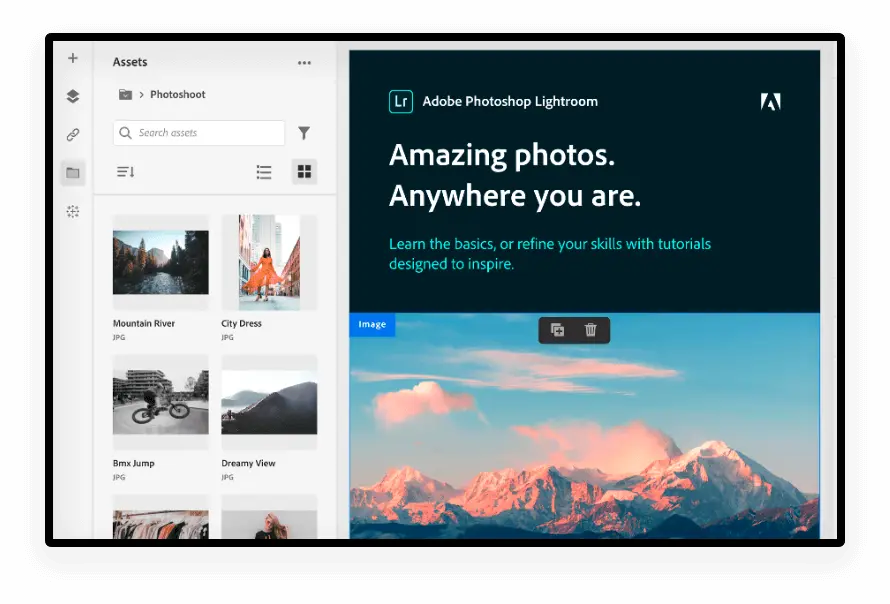Click the Adobe logo in the banner
The image size is (890, 604).
tap(770, 101)
